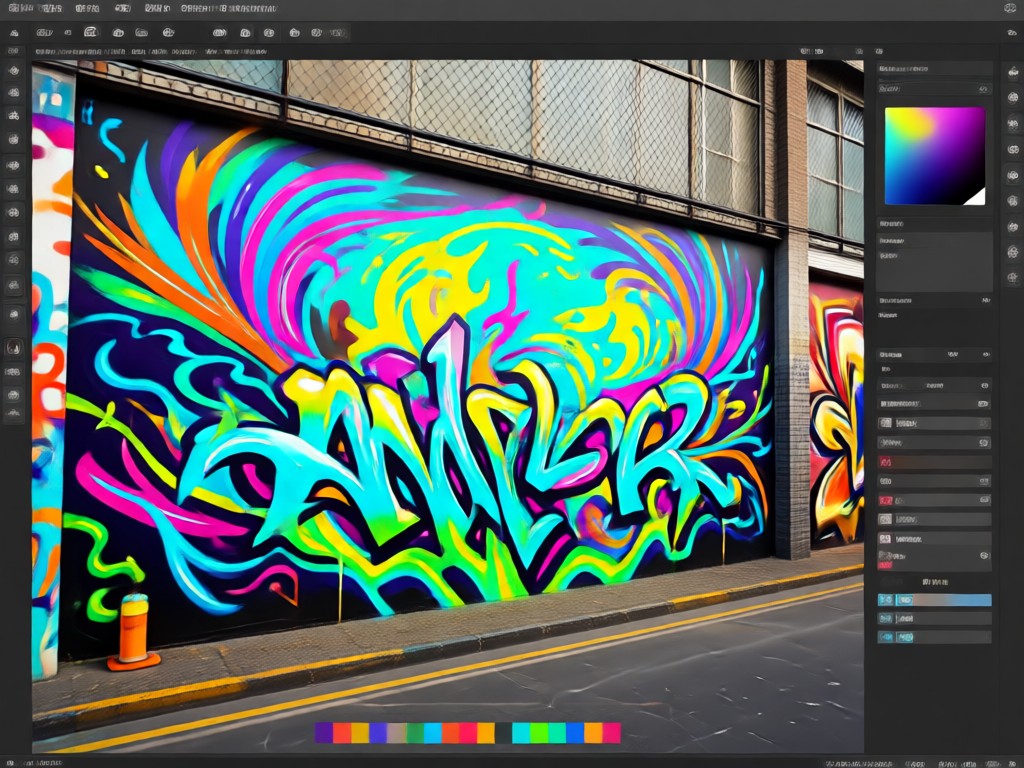Select the highlighted active tool in the left toolbar
The width and height of the screenshot is (1024, 768).
14,348
